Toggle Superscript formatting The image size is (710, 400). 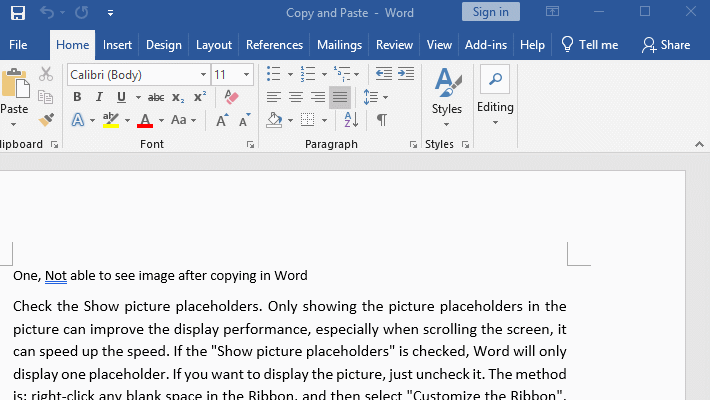point(200,97)
